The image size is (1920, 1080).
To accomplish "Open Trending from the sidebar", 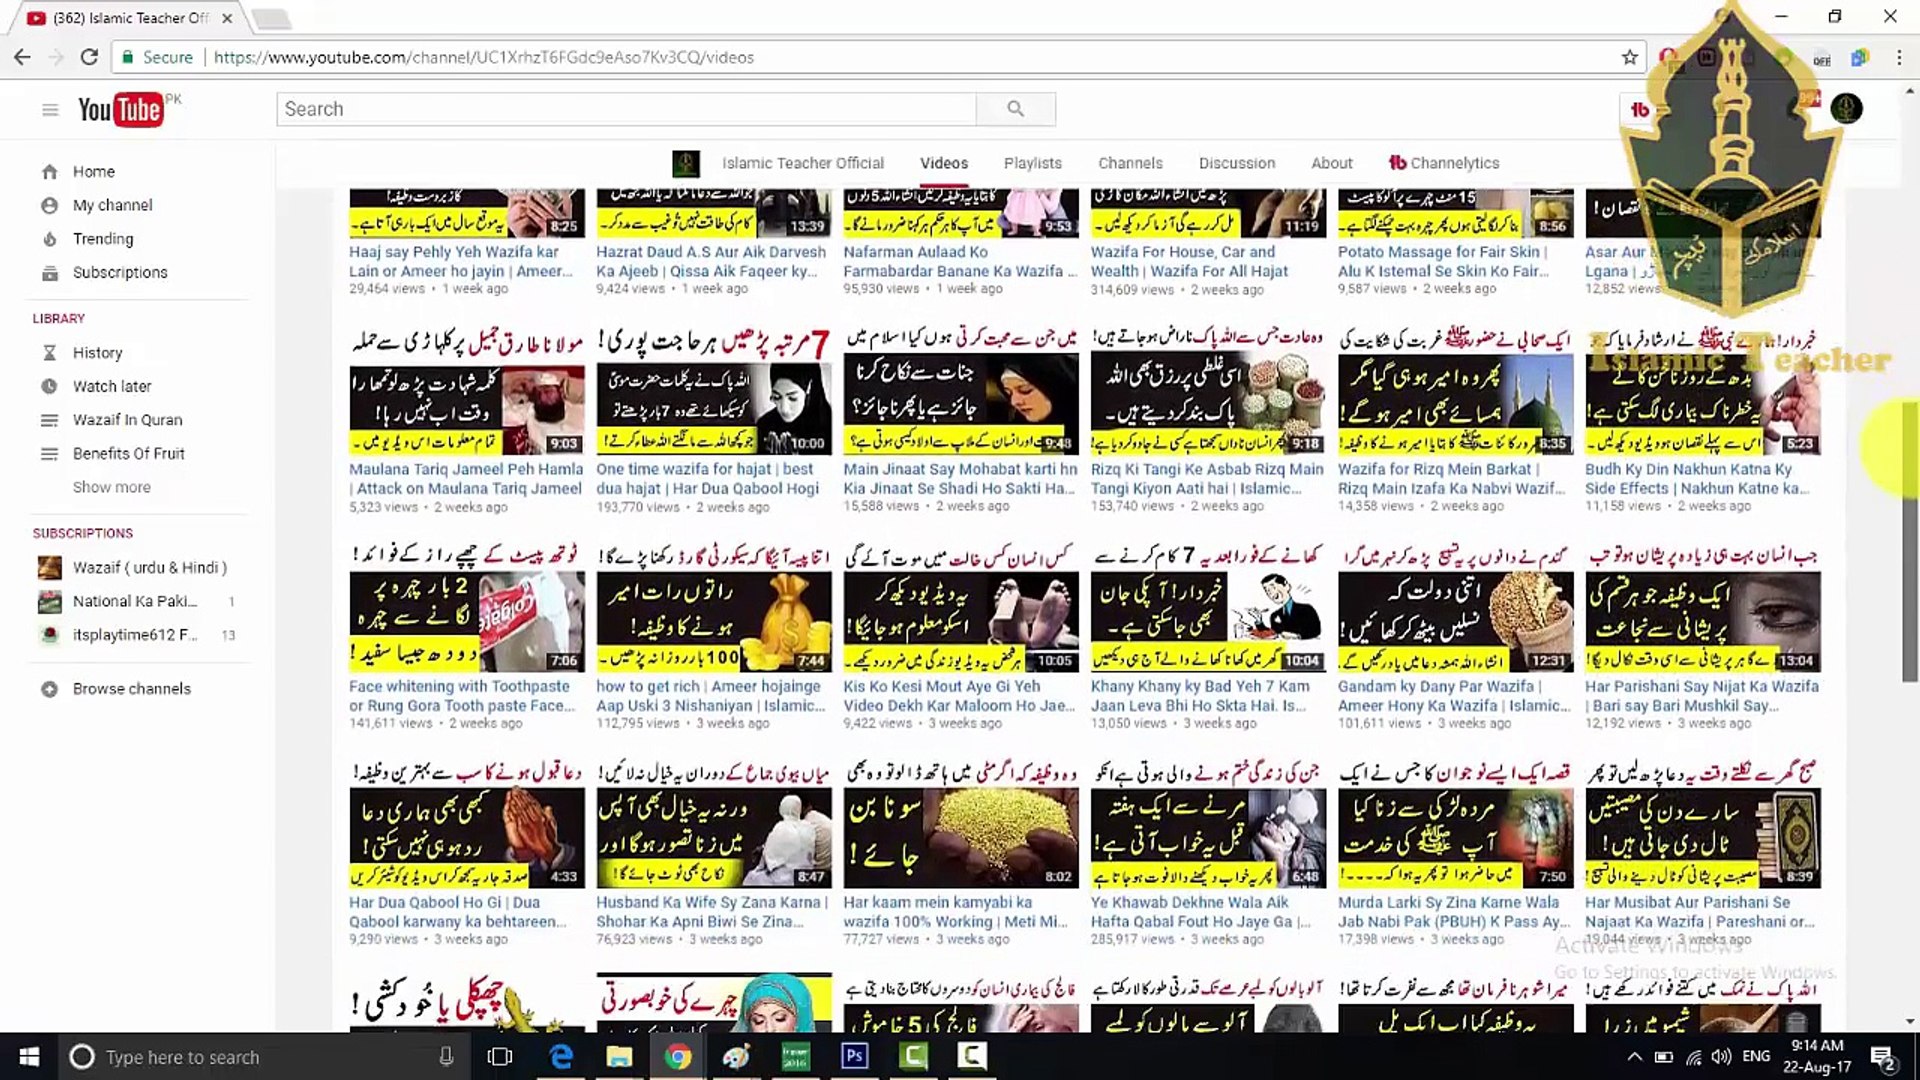I will [102, 239].
